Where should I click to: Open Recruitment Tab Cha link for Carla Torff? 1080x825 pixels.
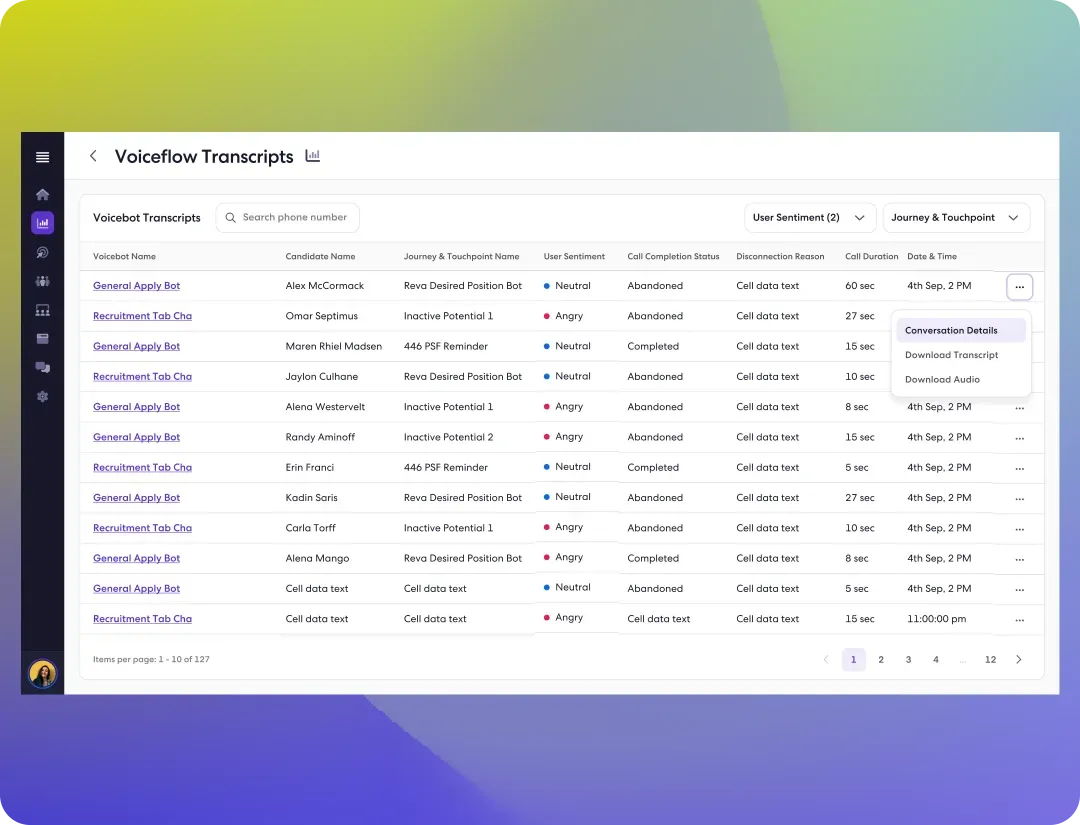(x=143, y=528)
